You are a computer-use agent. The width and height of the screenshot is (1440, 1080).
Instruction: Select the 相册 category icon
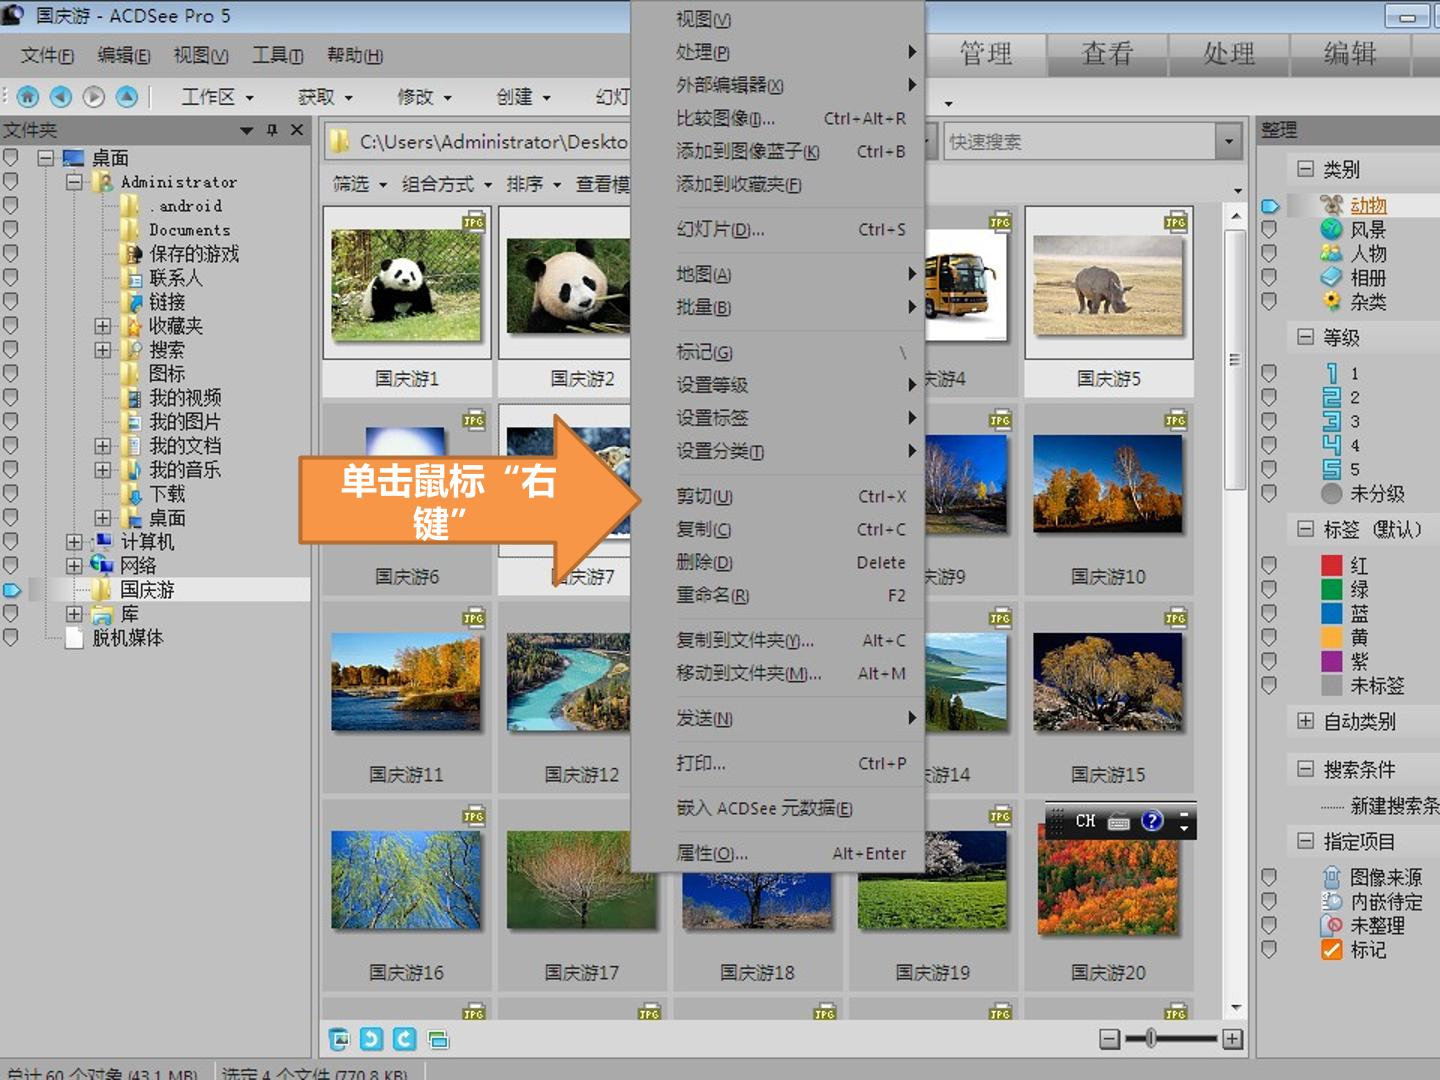tap(1331, 277)
